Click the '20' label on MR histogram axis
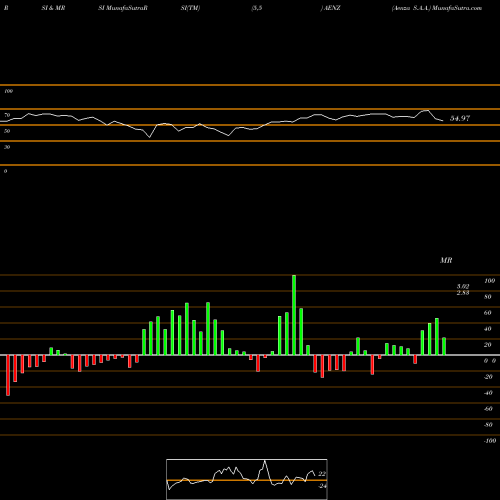500x500 pixels. click(x=488, y=345)
